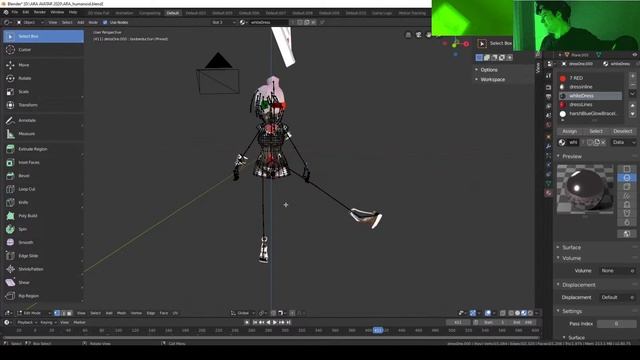This screenshot has height=360, width=640.
Task: Select the Poly Build tool
Action: click(x=43, y=216)
